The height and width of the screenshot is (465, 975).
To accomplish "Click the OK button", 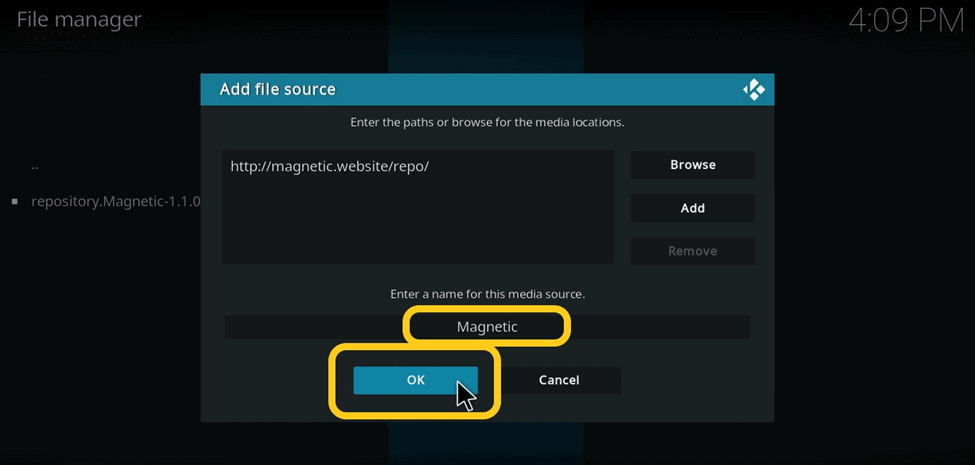I will coord(415,380).
